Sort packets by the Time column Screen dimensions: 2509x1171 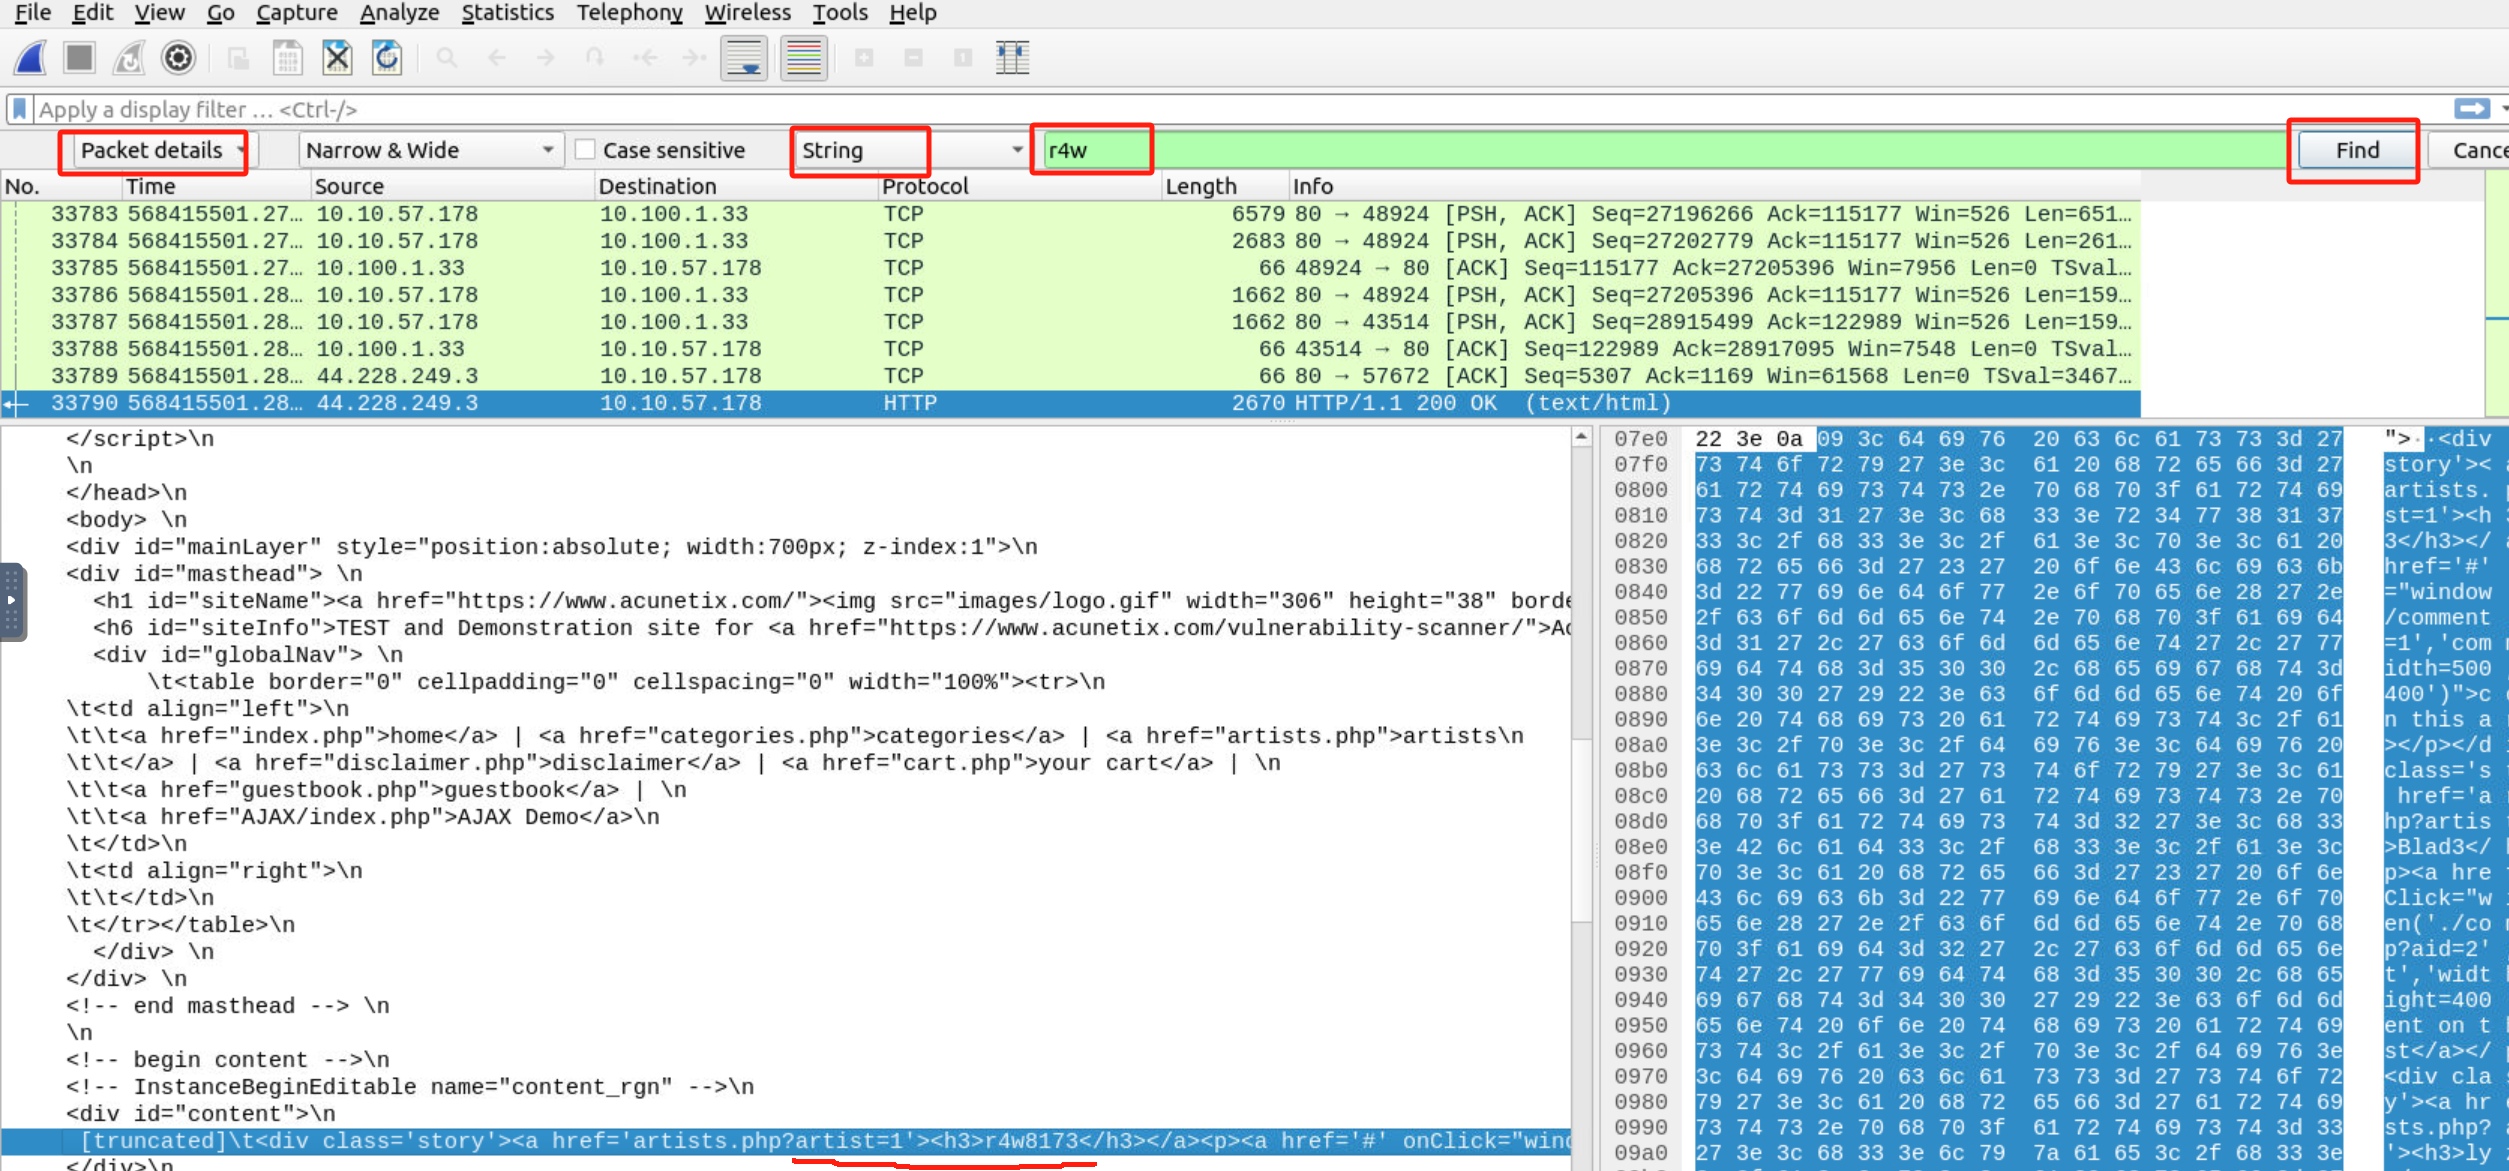217,186
